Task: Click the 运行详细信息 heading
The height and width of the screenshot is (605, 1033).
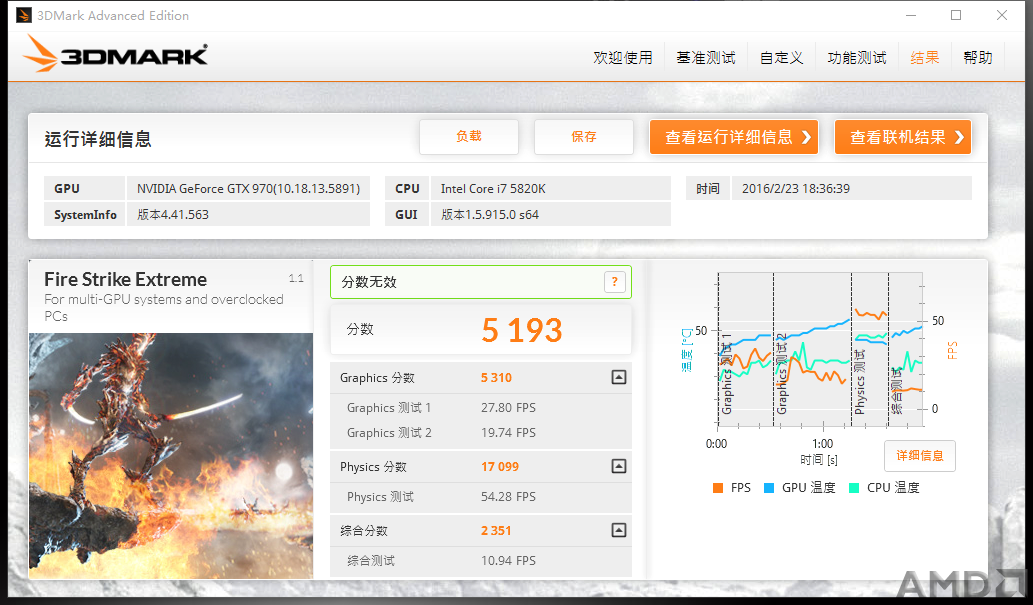Action: tap(98, 139)
